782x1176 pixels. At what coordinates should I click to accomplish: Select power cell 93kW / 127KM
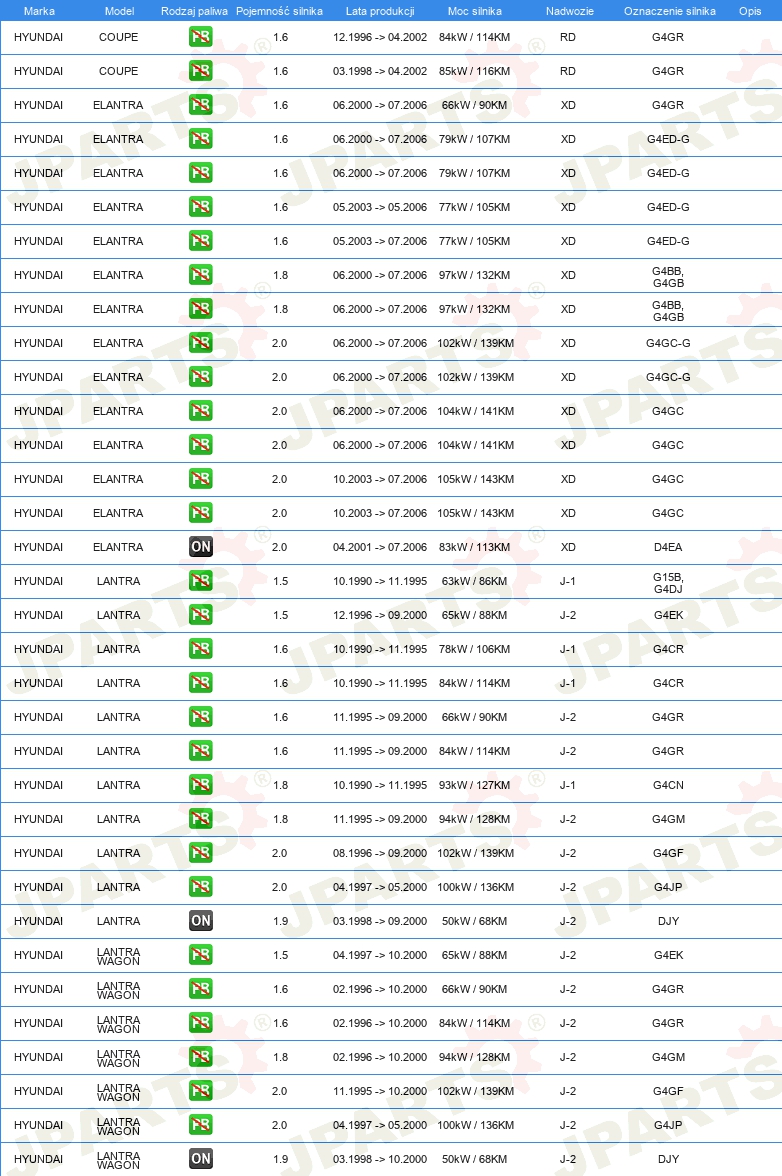475,785
